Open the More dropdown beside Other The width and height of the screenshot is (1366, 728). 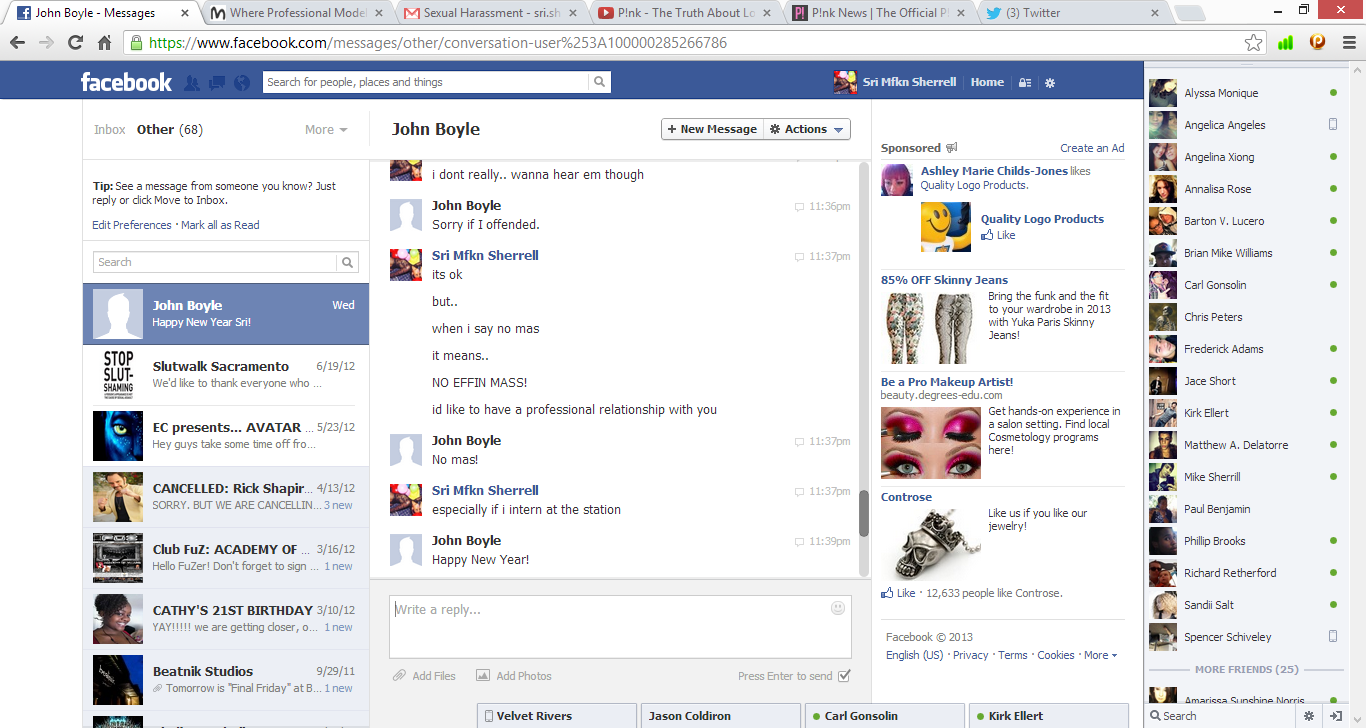326,130
